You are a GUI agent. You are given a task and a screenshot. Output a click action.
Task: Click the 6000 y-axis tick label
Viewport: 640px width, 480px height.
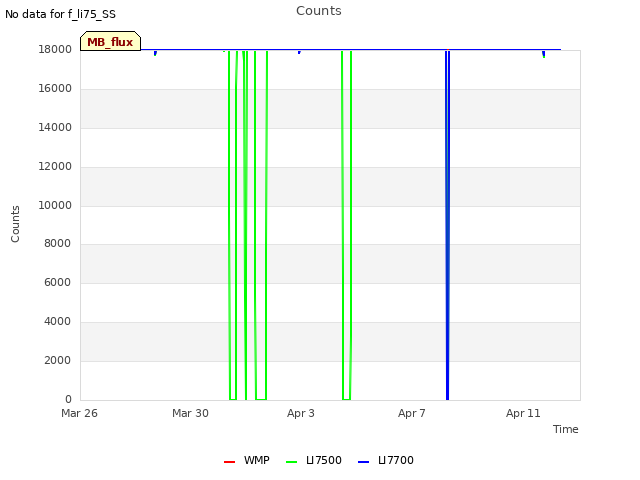pyautogui.click(x=58, y=282)
